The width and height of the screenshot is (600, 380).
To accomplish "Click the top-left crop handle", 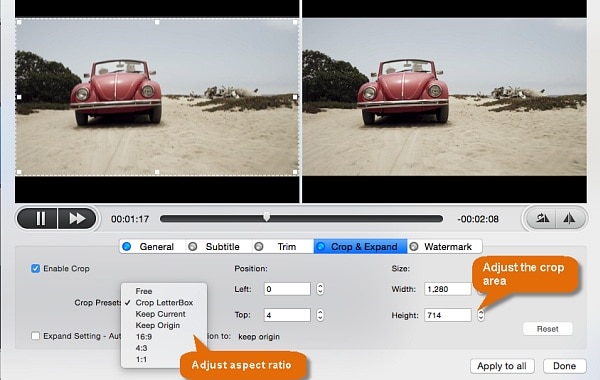I will click(x=19, y=22).
